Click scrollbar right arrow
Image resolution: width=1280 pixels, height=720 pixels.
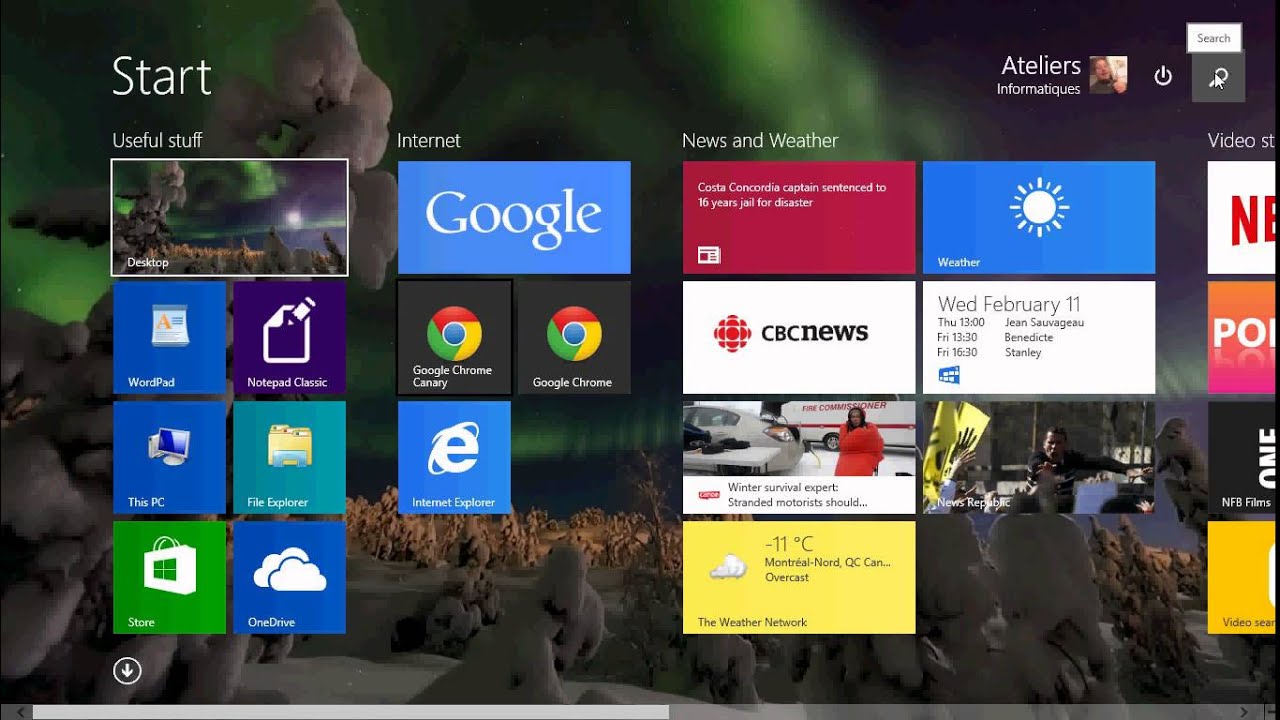[1245, 712]
